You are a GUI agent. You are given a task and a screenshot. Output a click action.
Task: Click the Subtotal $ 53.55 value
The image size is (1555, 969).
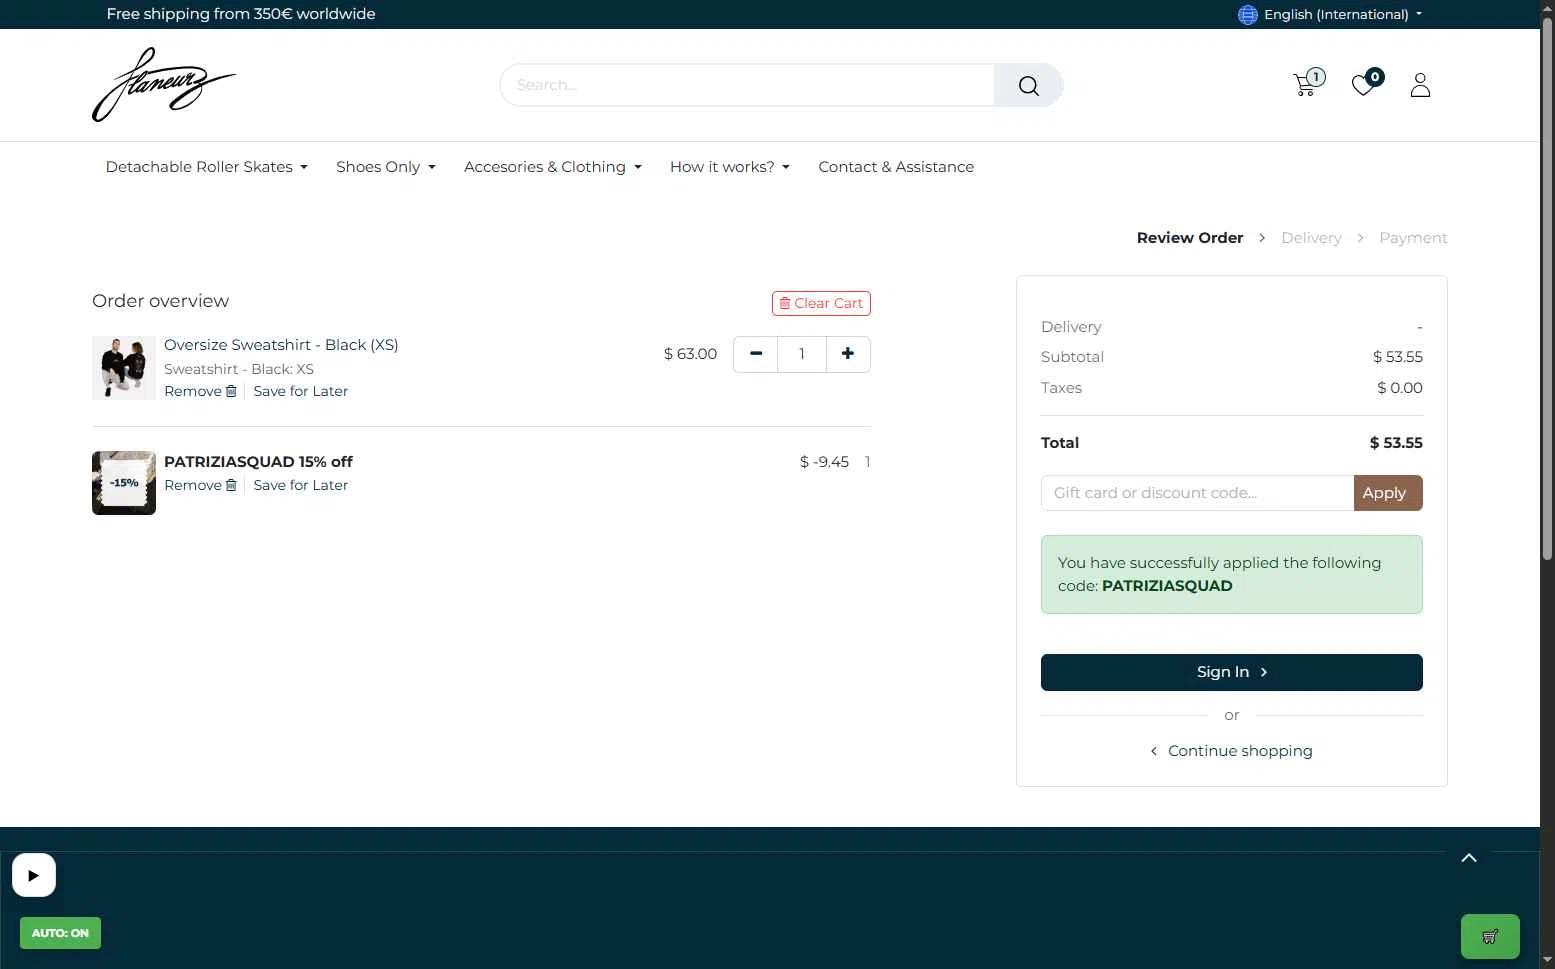(1397, 357)
